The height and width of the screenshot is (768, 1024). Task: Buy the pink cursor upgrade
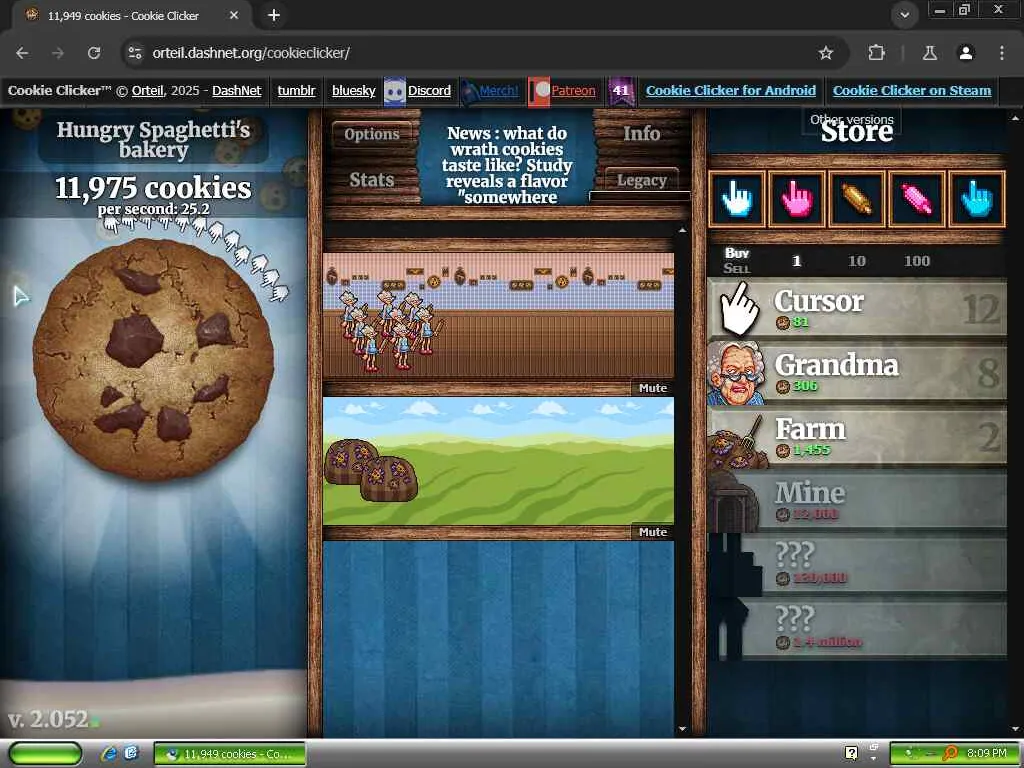tap(797, 199)
